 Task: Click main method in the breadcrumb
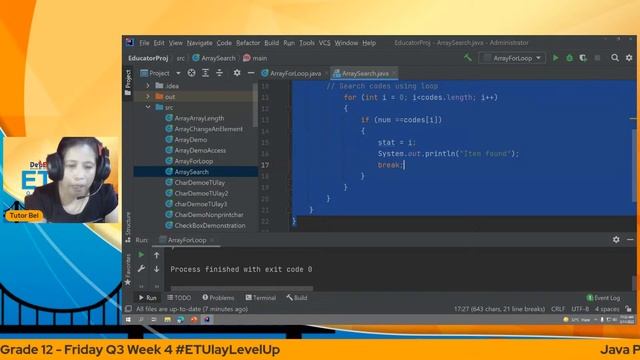pos(255,58)
